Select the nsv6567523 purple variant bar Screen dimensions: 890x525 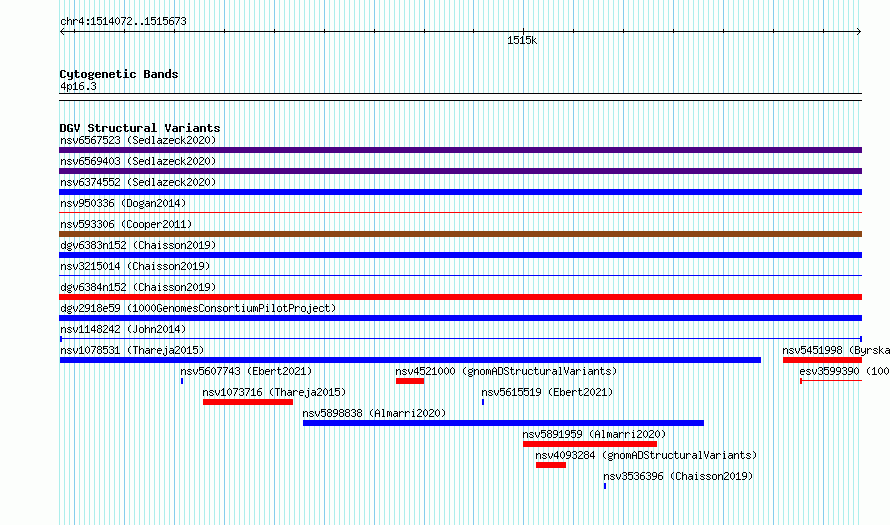pos(460,150)
